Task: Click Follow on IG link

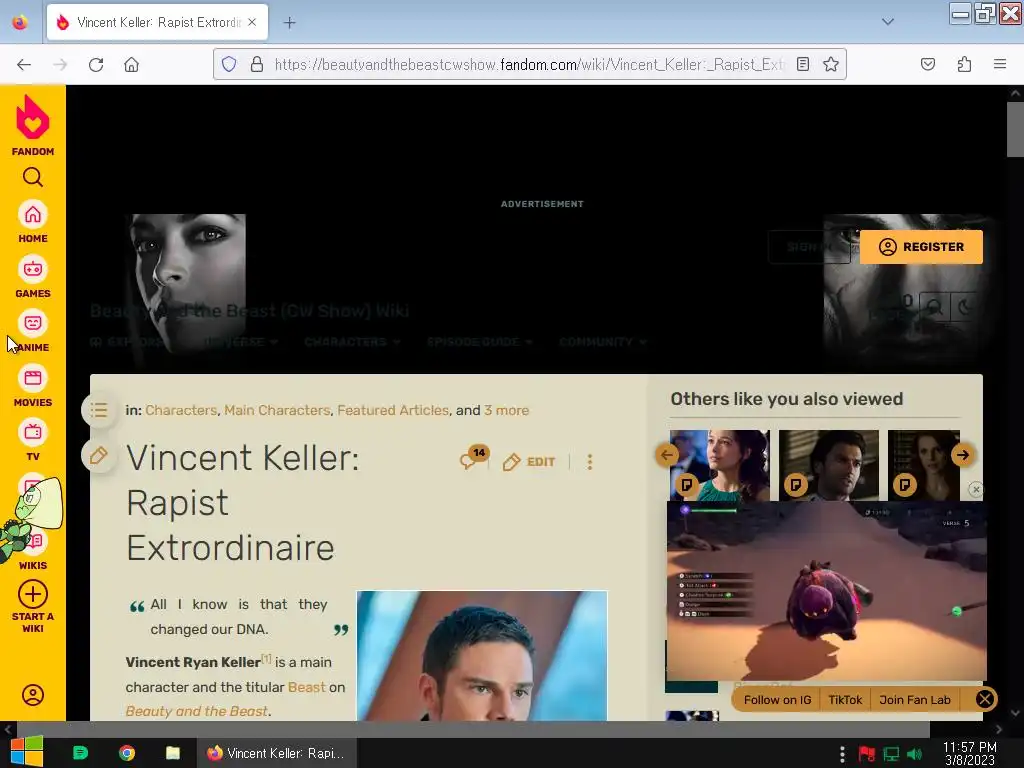Action: 777,700
